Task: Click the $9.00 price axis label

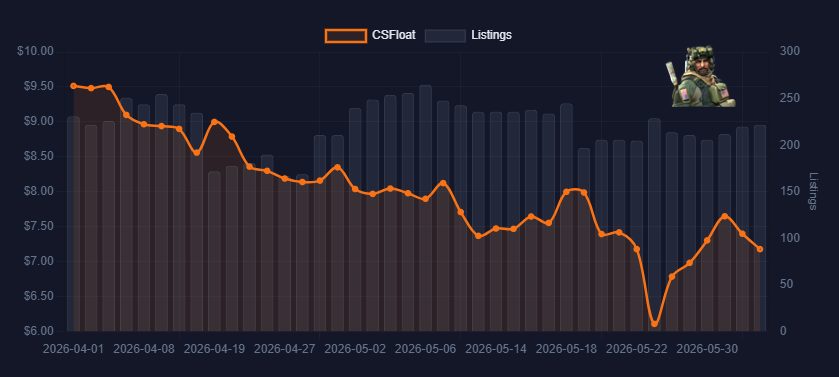Action: (38, 121)
